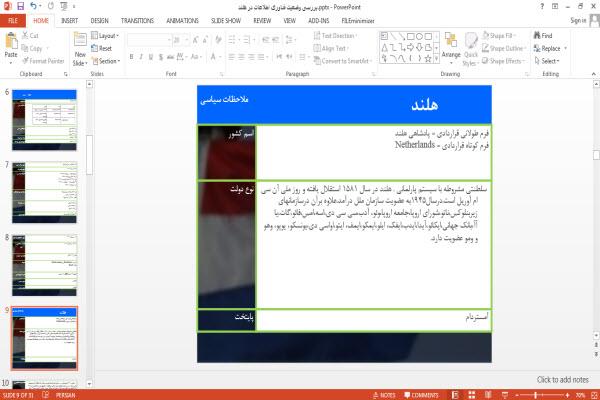Click the bullets list icon
600x400 pixels.
coord(233,40)
